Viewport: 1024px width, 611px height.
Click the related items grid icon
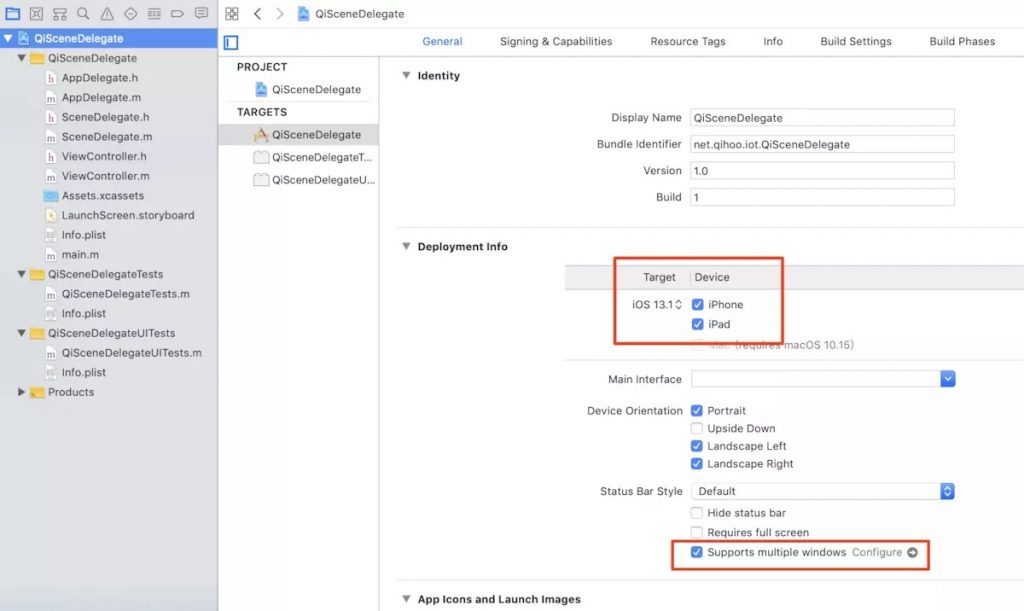coord(232,14)
